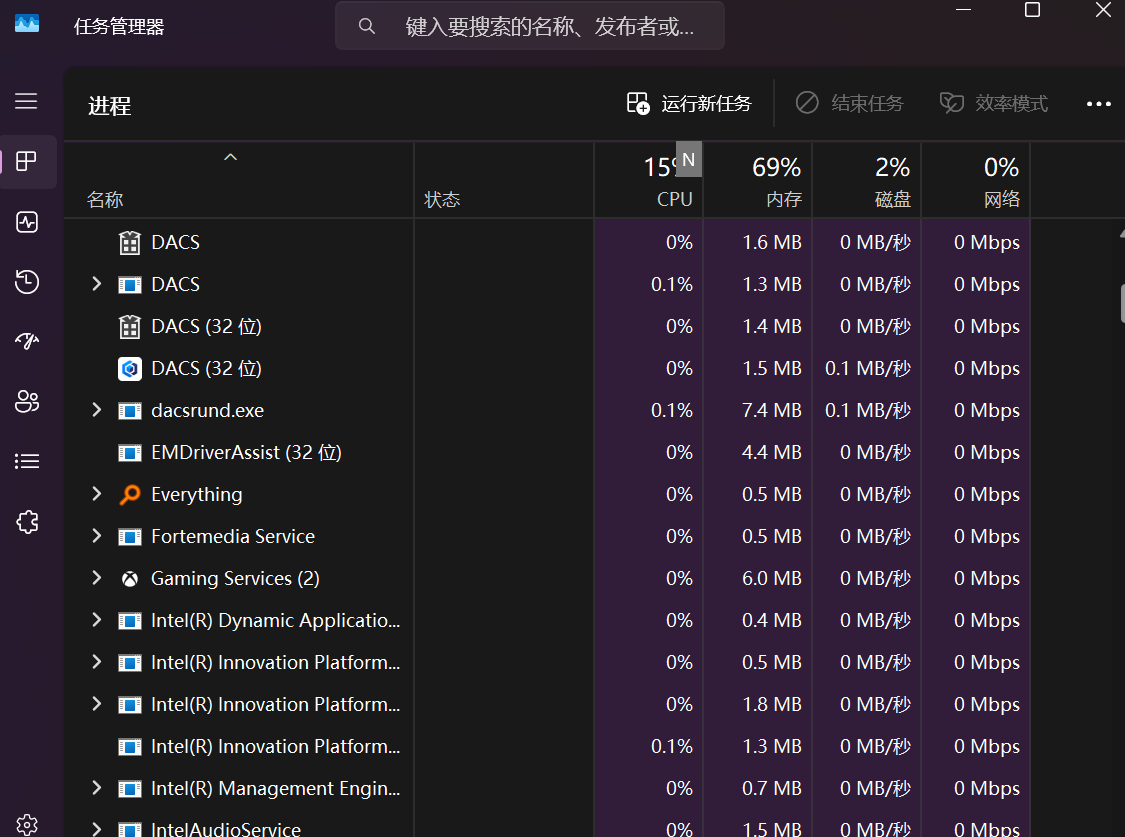Expand the DACS process group
This screenshot has height=837, width=1125.
[x=96, y=284]
